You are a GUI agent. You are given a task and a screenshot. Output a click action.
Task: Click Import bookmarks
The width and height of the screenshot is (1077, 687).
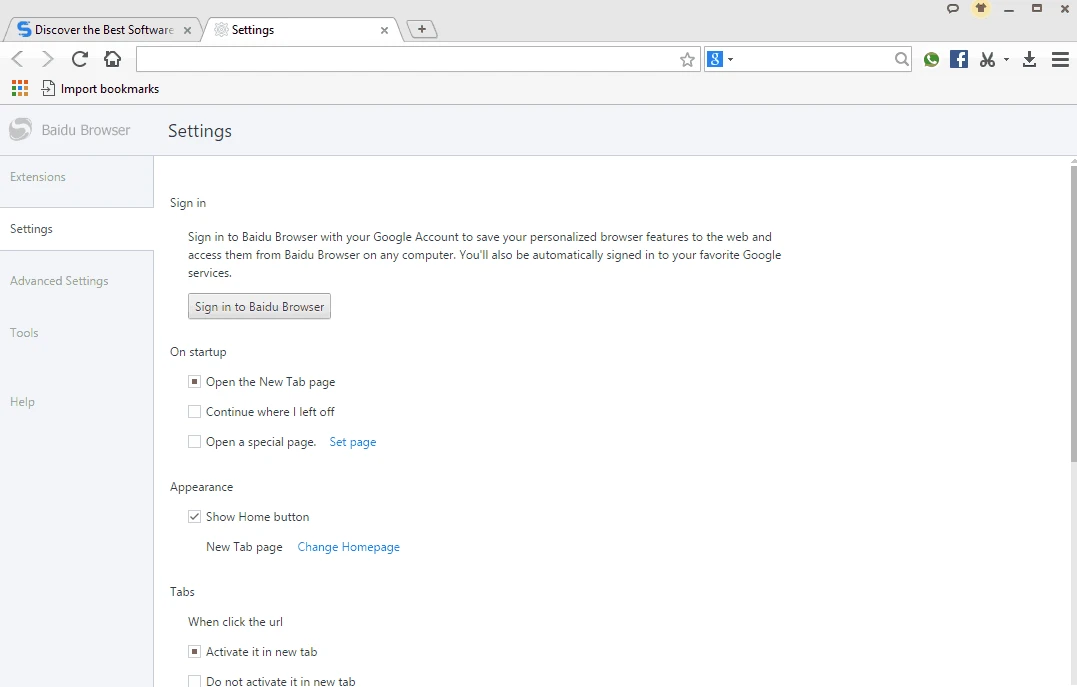pyautogui.click(x=100, y=89)
